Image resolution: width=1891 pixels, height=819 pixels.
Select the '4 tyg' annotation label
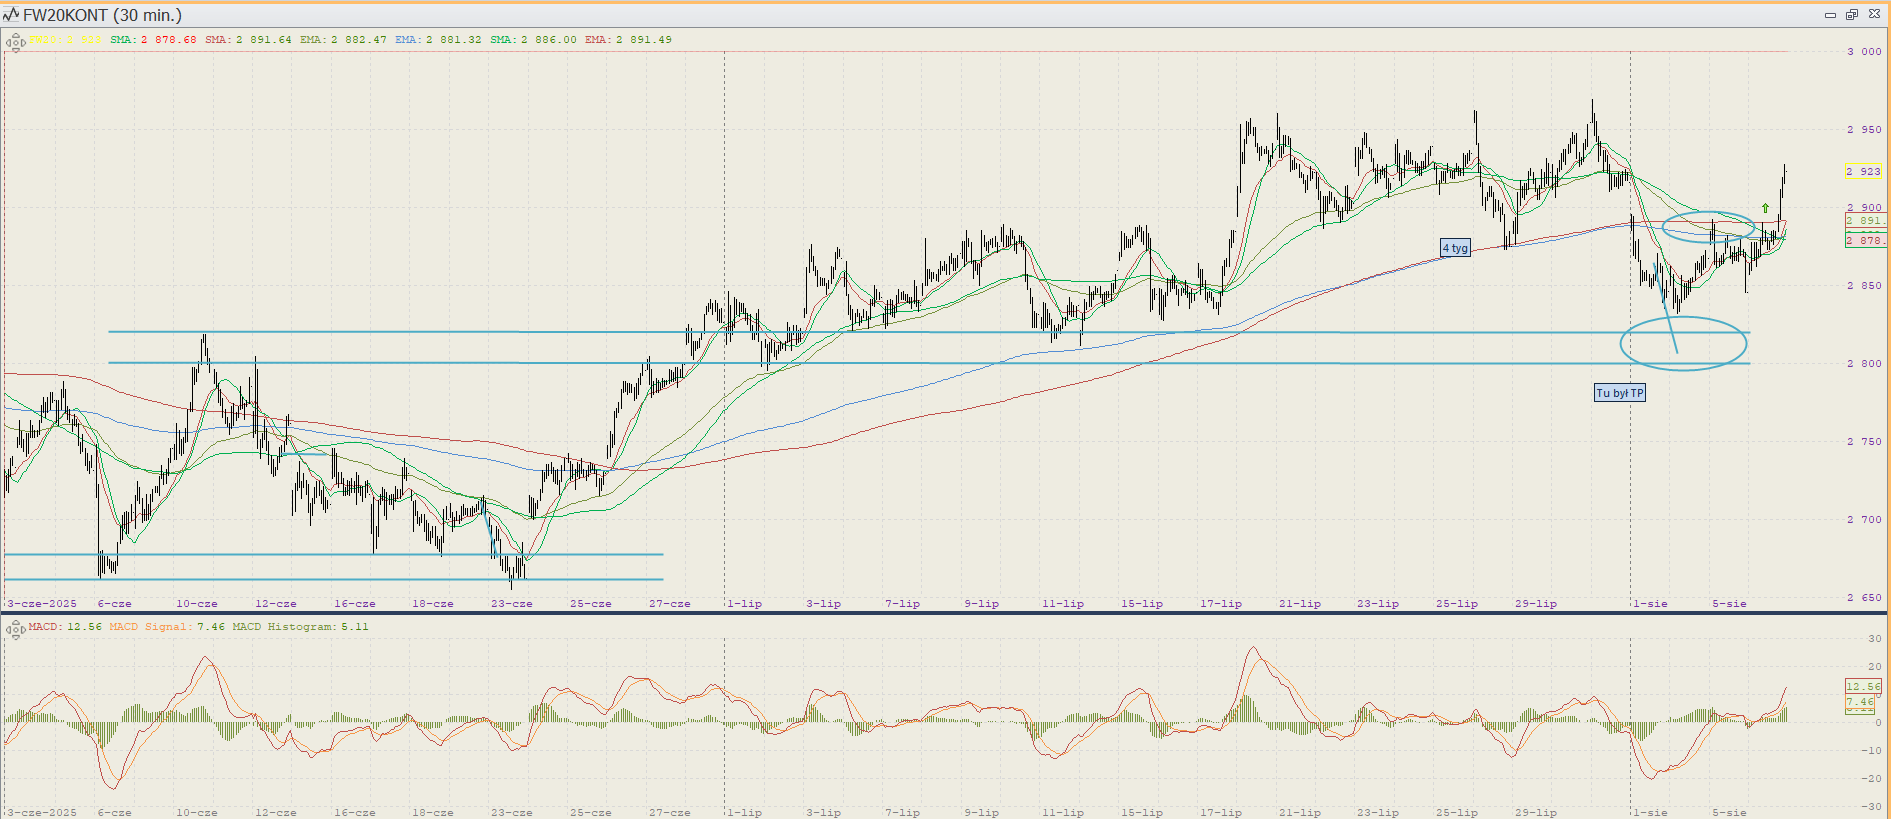pyautogui.click(x=1455, y=248)
